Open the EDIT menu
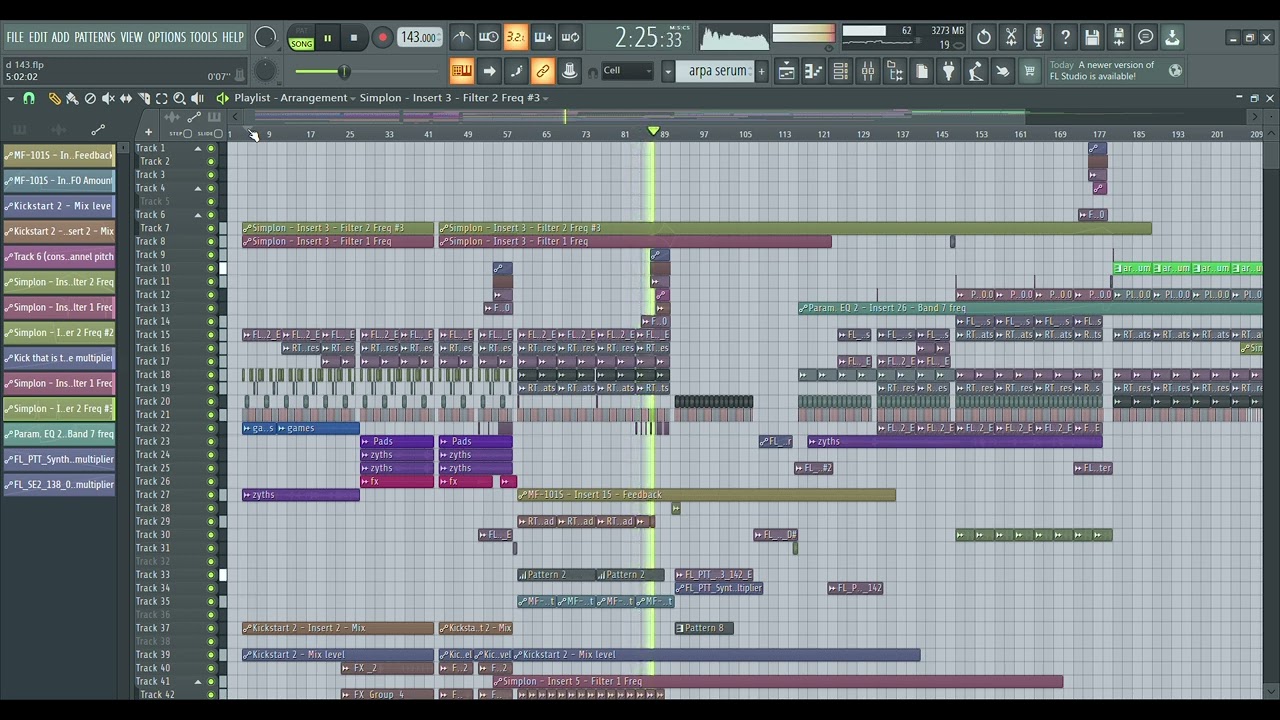The image size is (1280, 720). [38, 37]
